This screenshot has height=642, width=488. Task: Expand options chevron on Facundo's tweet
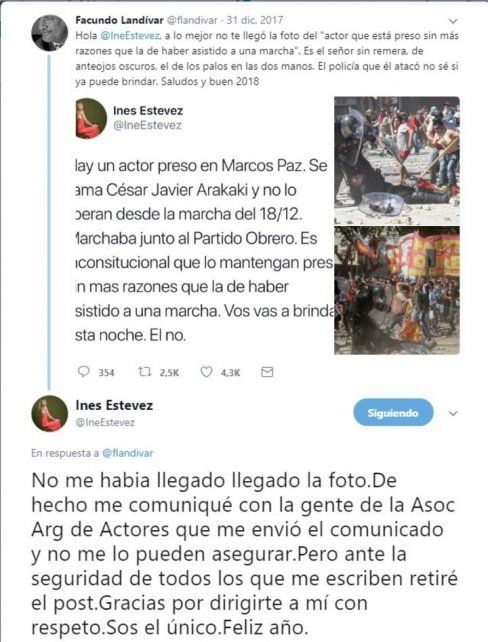pos(453,21)
